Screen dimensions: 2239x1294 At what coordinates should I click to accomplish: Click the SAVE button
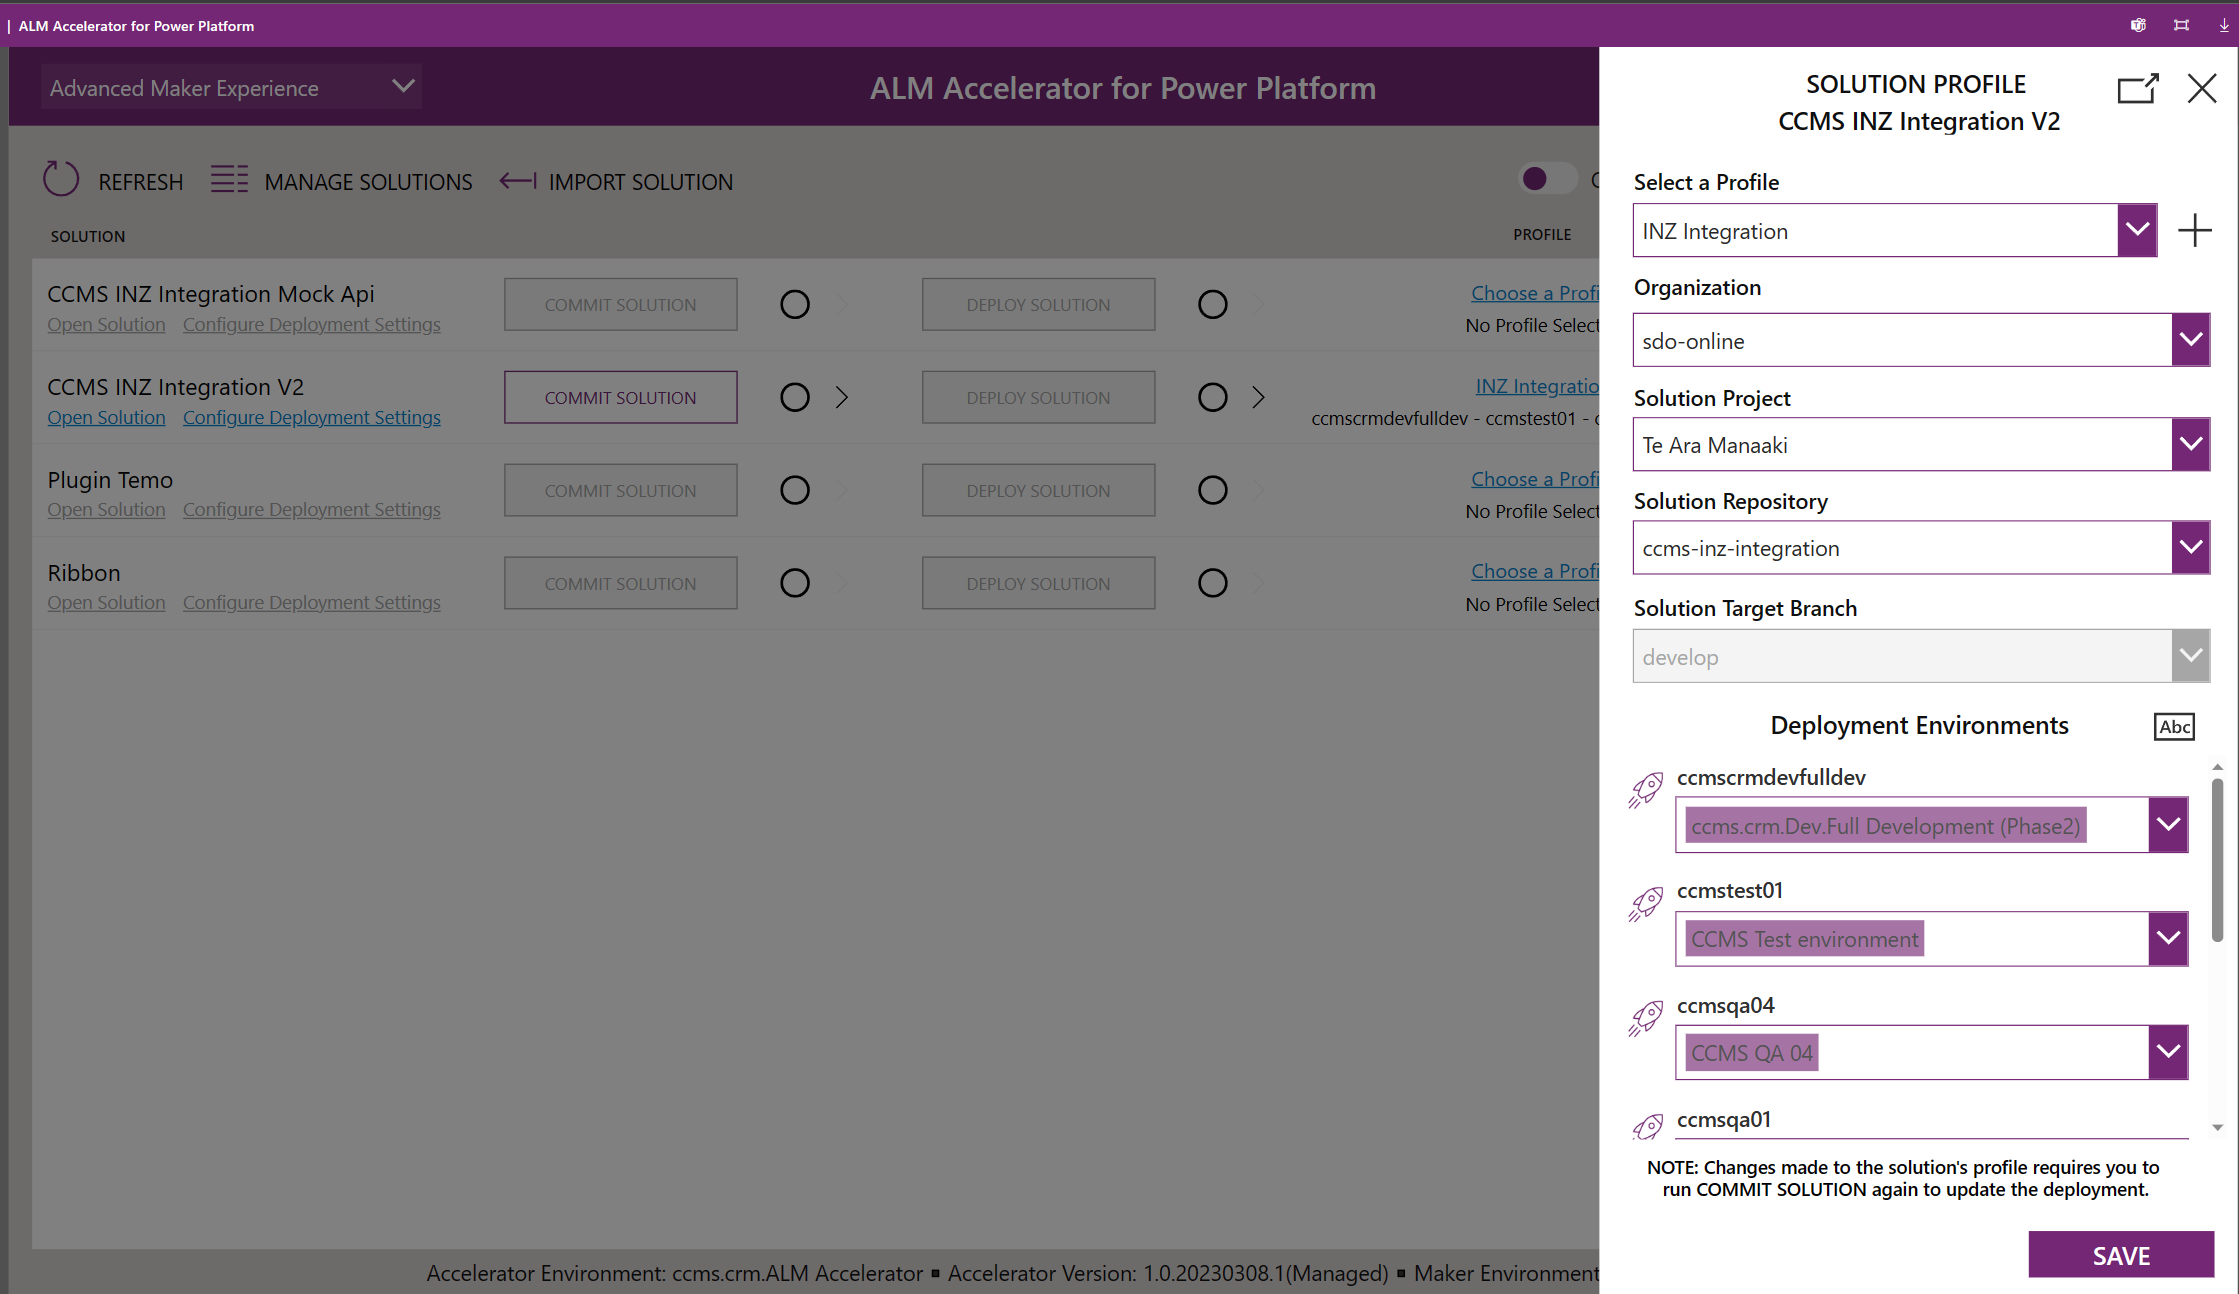[x=2121, y=1255]
